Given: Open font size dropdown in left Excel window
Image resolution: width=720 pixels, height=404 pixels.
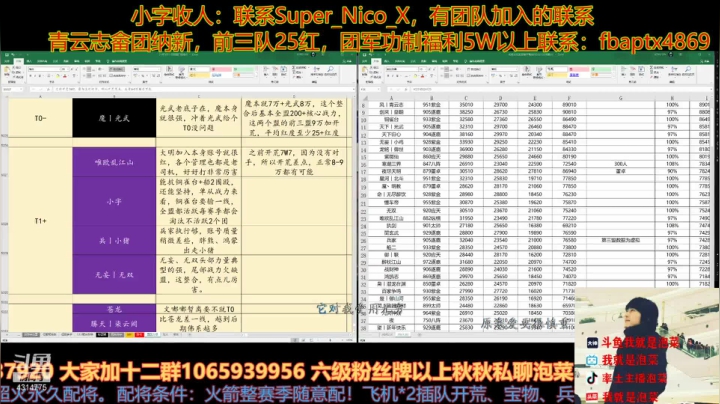Looking at the screenshot, I should click(x=68, y=69).
